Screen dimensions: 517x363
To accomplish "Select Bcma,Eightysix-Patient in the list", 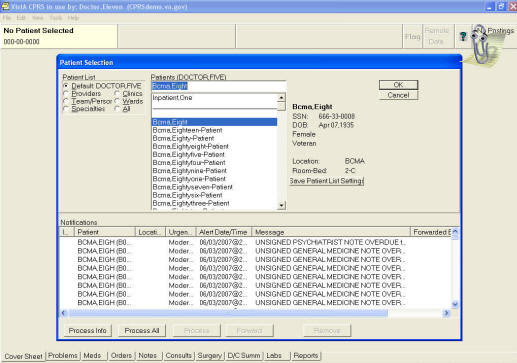I will tap(214, 195).
